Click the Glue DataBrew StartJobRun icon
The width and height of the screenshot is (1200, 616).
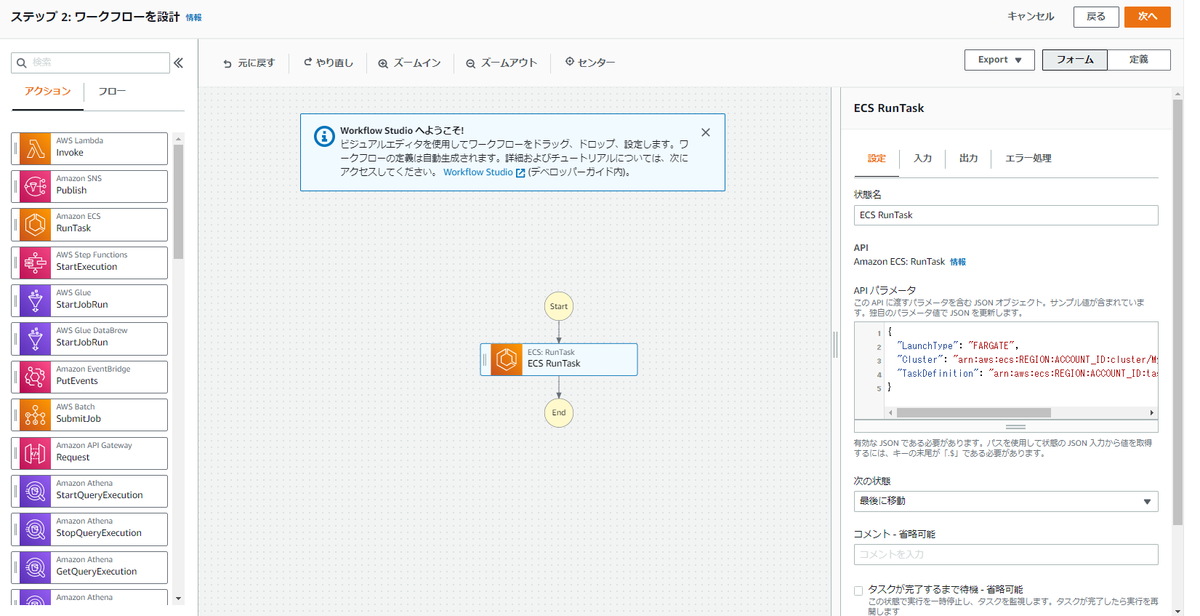click(35, 338)
